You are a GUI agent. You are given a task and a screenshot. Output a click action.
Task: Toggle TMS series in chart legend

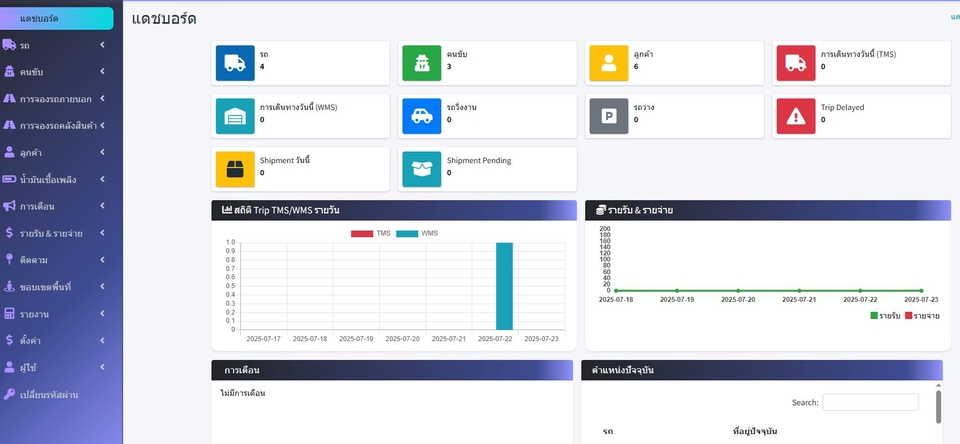point(374,233)
